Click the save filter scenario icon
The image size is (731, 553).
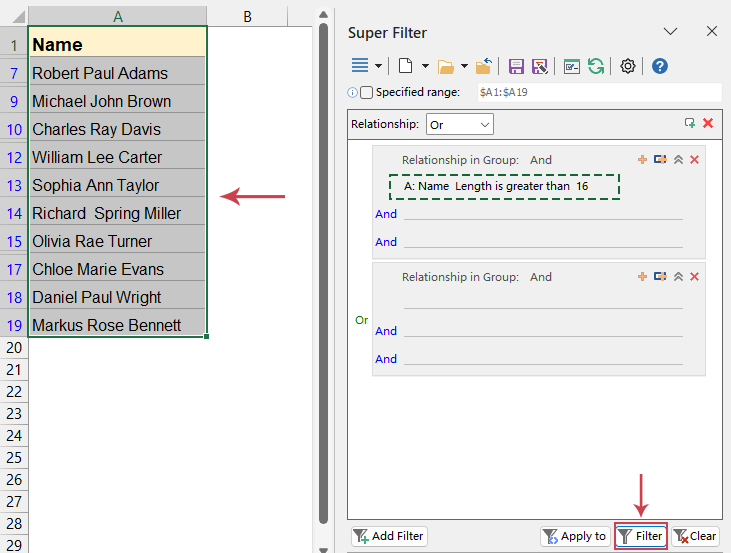point(516,66)
